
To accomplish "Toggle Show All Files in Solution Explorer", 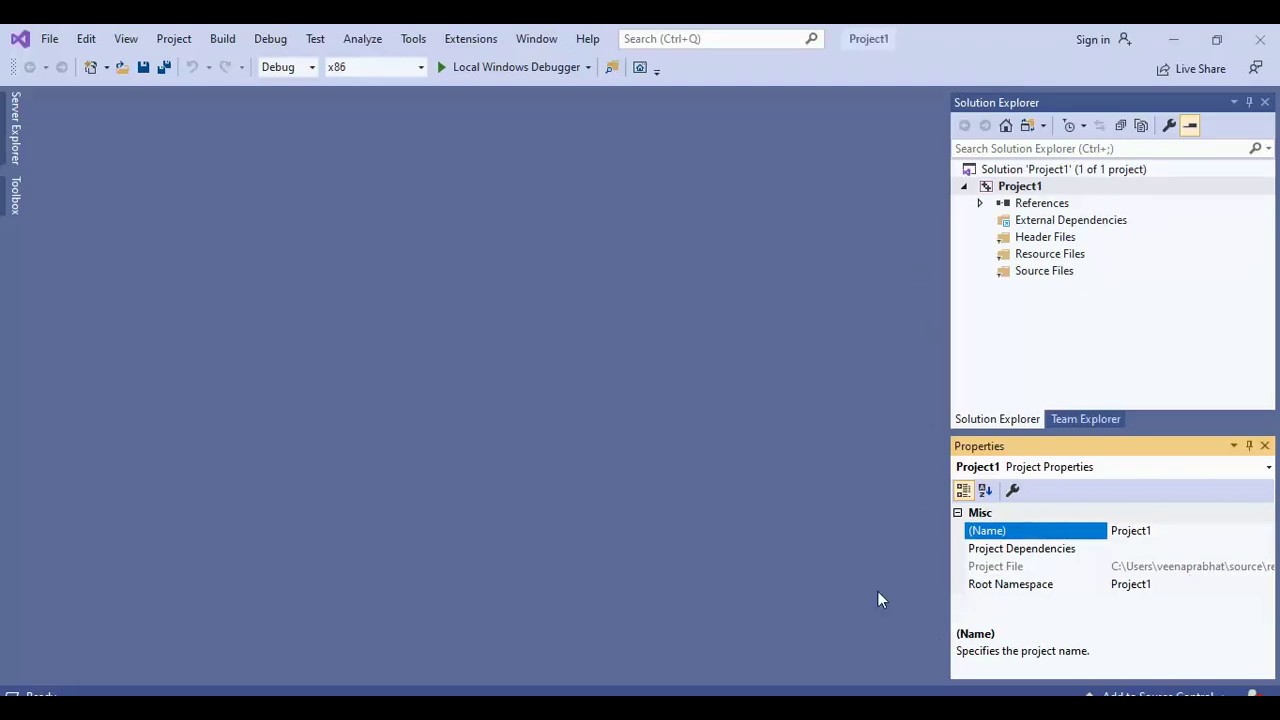I will (x=1141, y=125).
